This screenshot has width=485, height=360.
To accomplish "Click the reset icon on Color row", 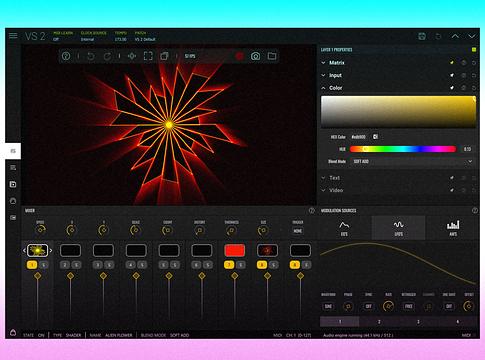I will (474, 88).
